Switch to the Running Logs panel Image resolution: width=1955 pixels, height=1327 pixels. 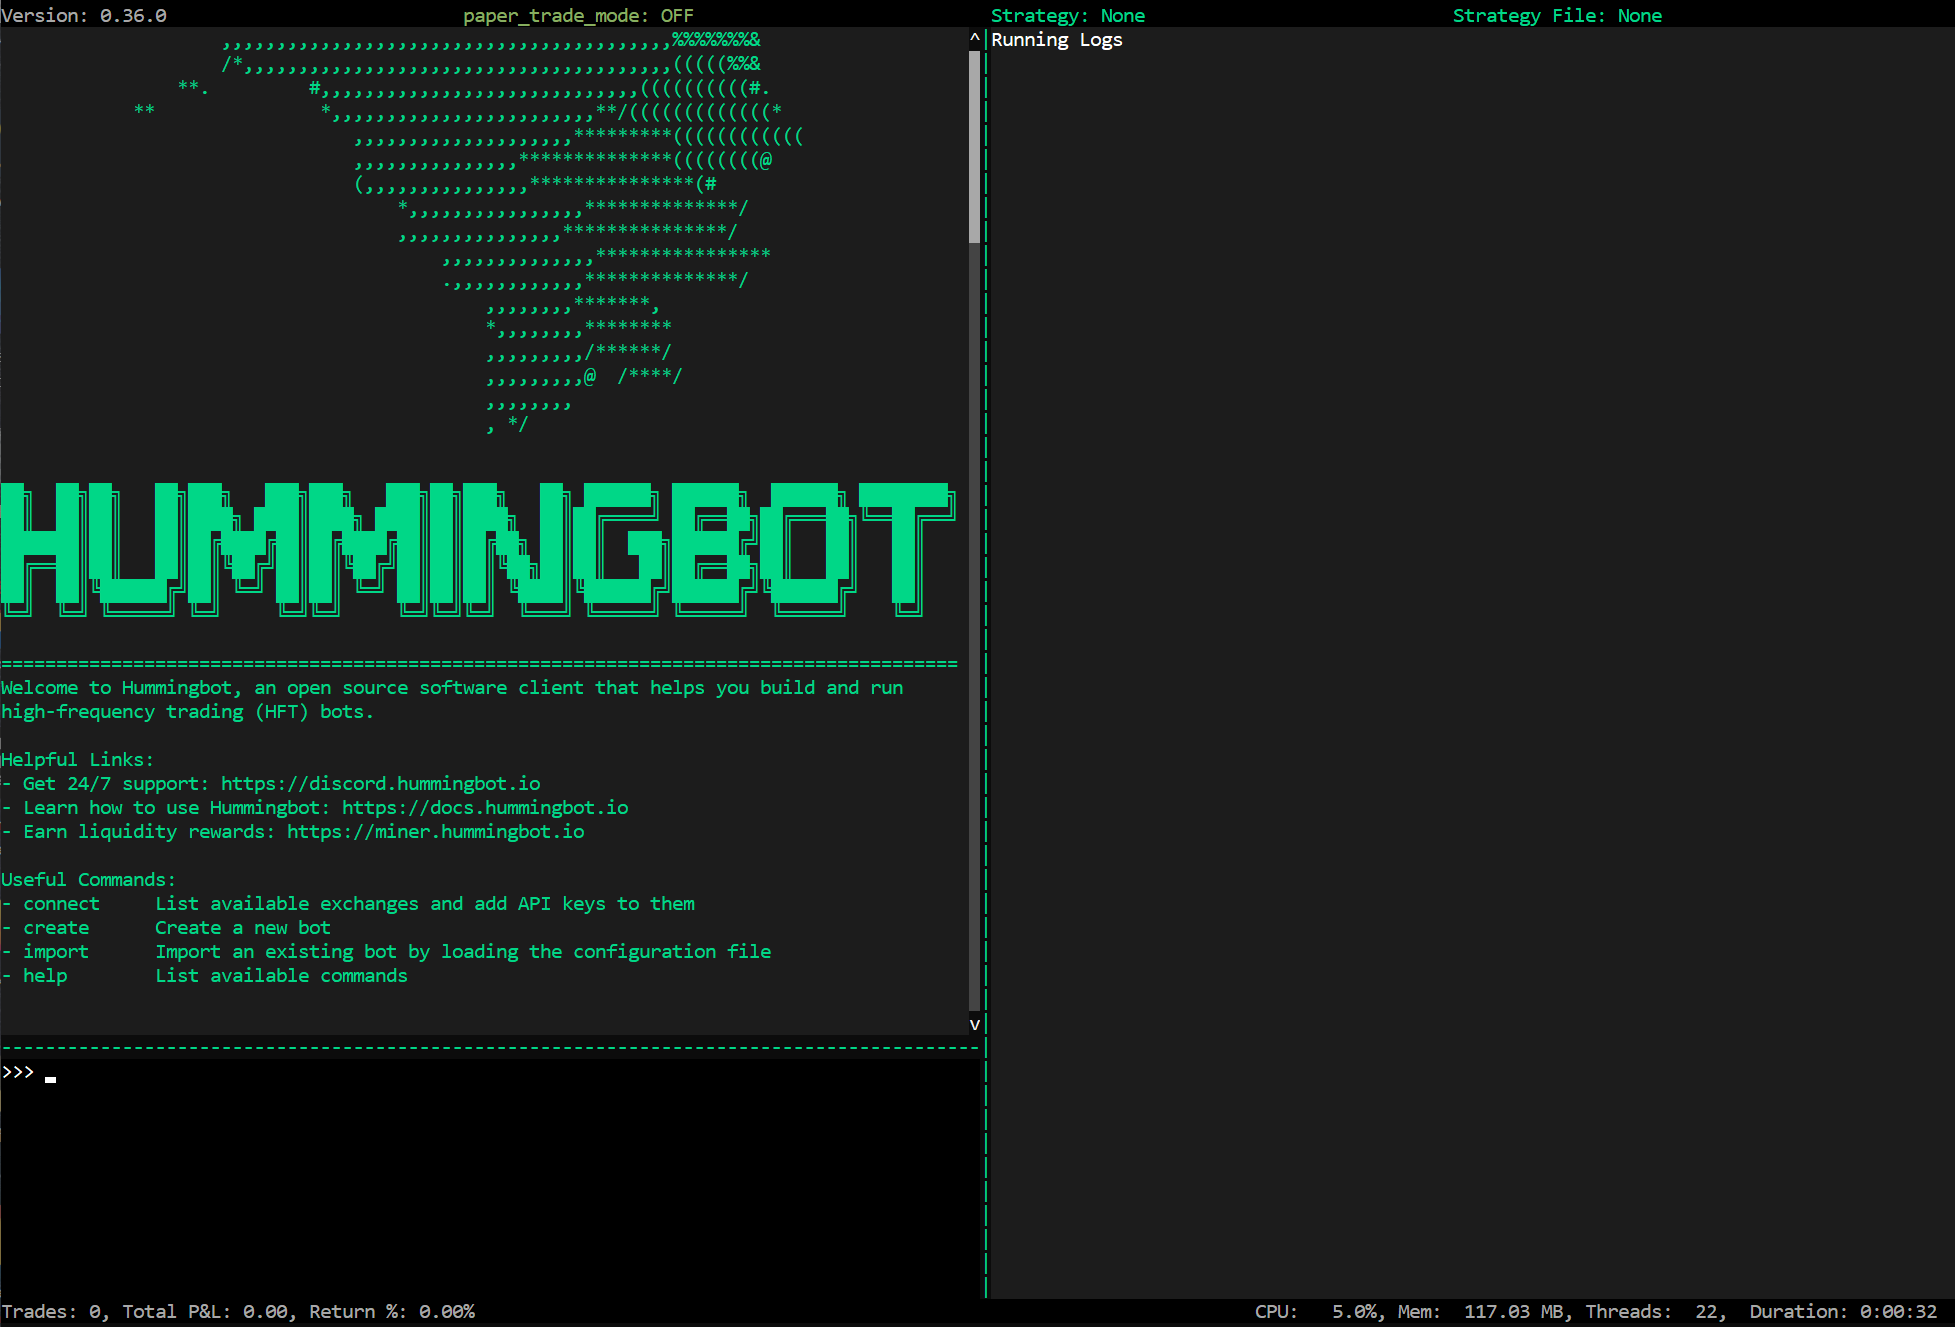pyautogui.click(x=1056, y=39)
